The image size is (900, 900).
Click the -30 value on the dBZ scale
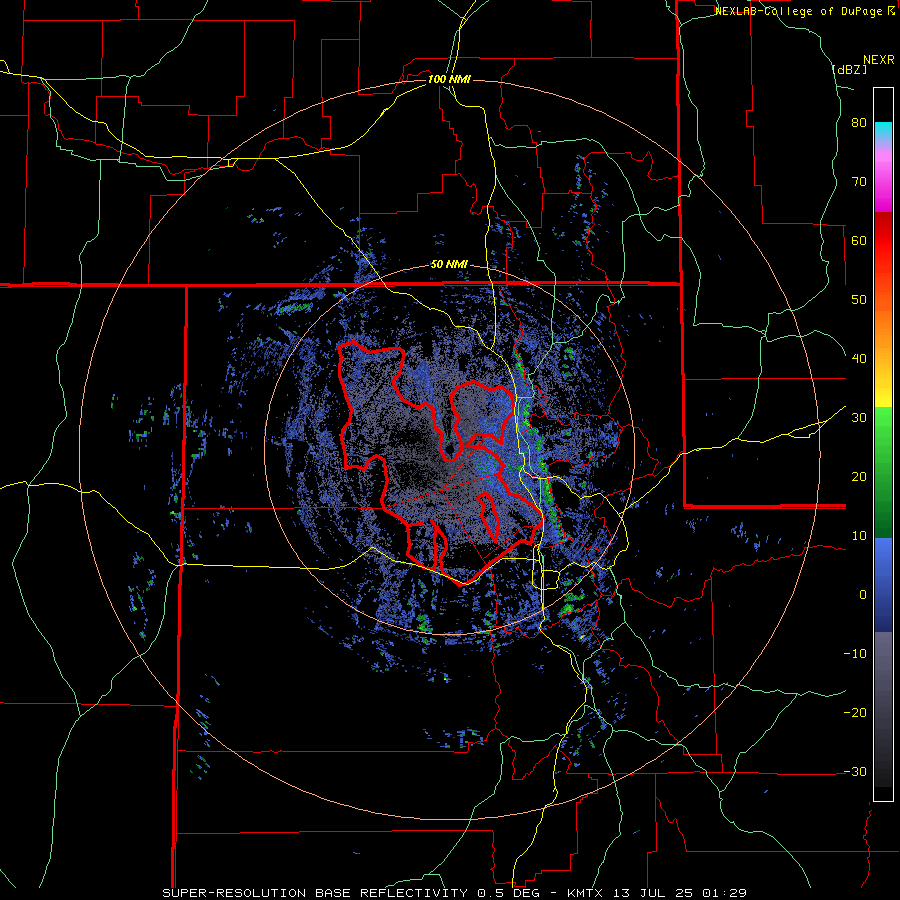coord(855,772)
